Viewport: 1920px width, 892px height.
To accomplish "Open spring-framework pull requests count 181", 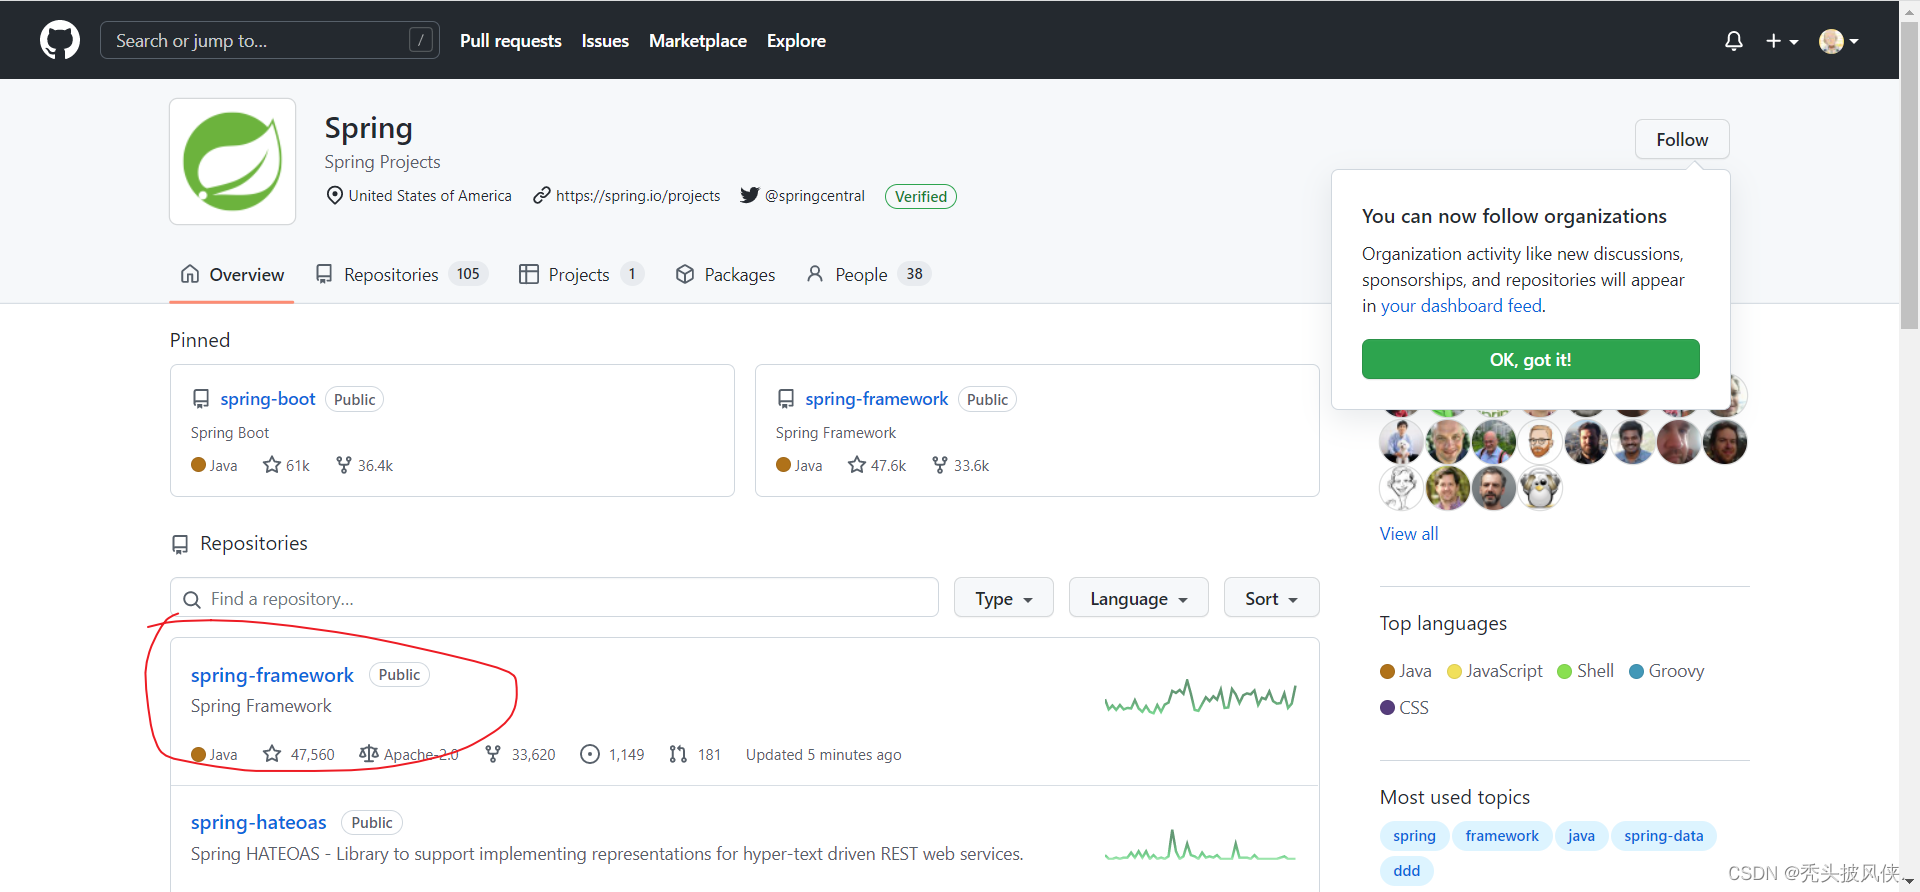I will pos(695,754).
